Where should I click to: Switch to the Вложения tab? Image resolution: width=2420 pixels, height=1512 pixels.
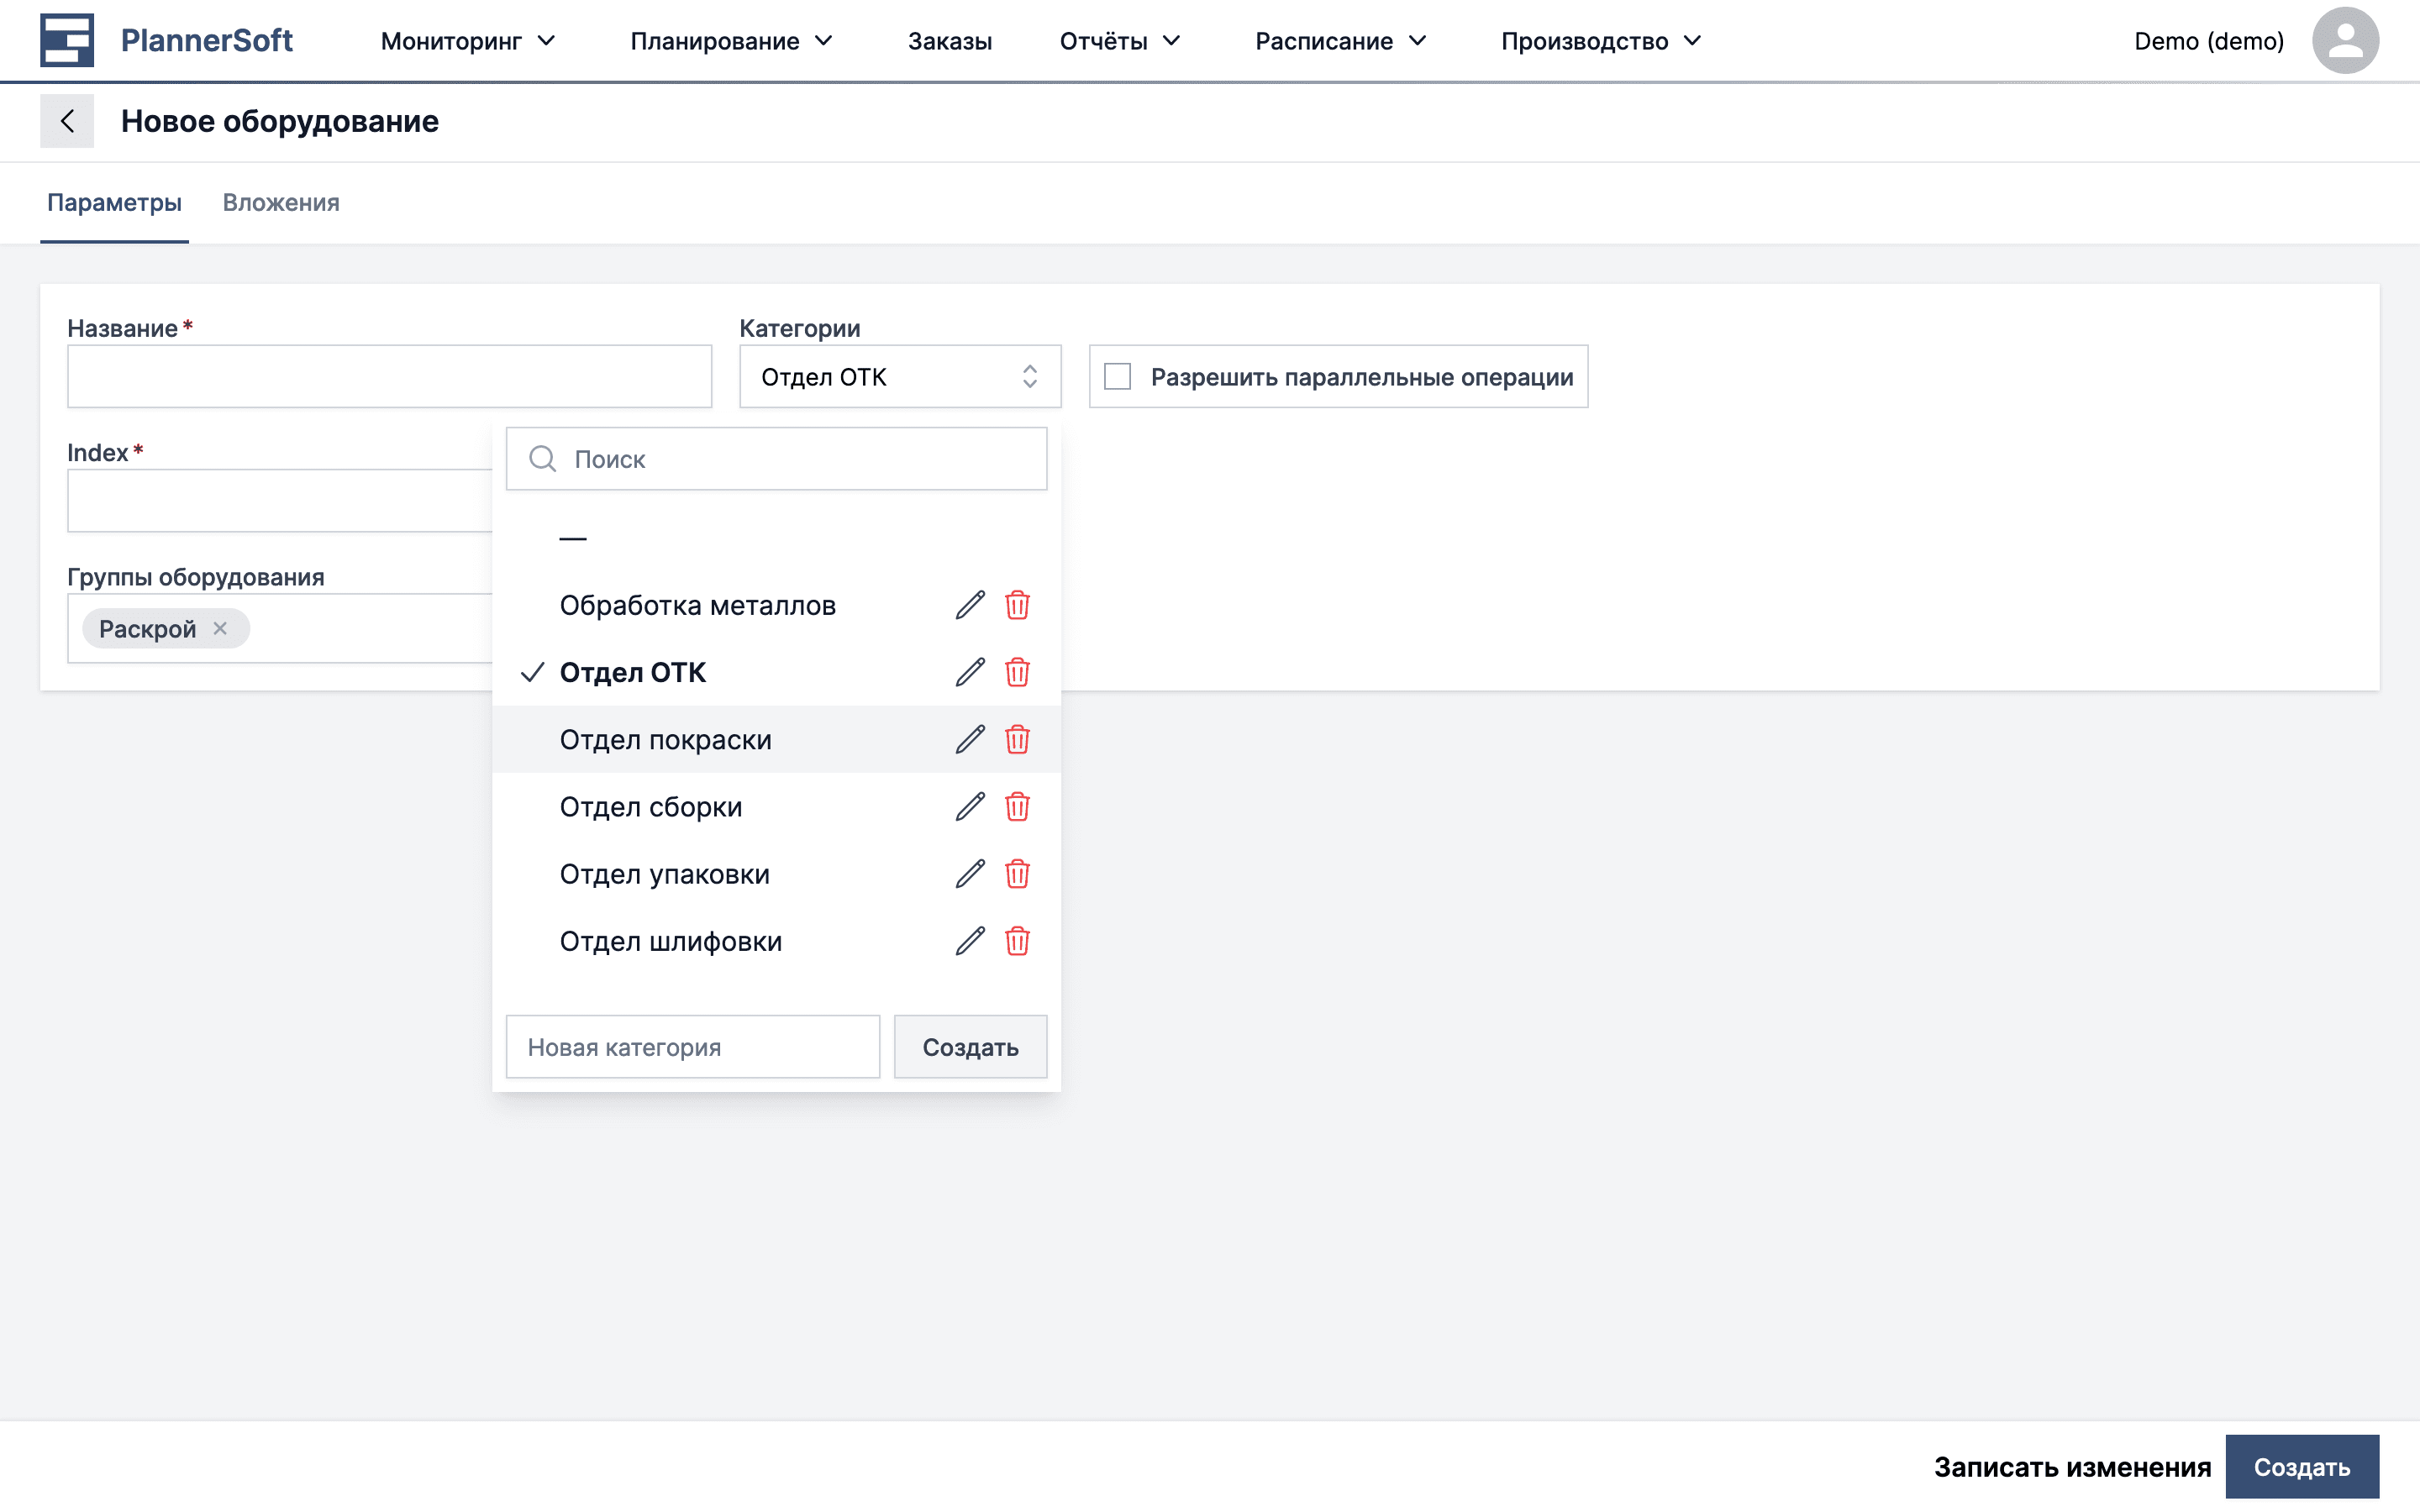(x=281, y=203)
